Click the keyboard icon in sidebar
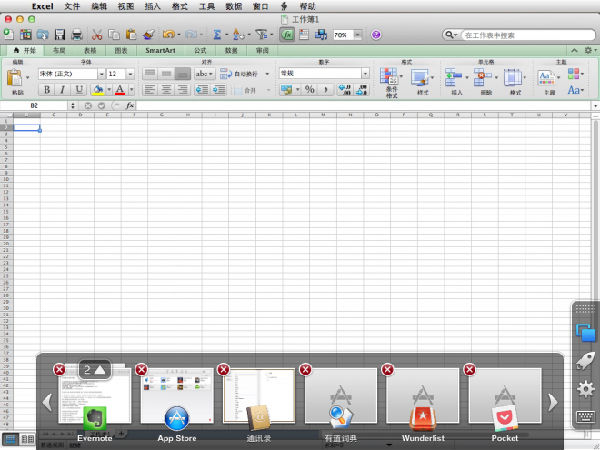Image resolution: width=600 pixels, height=450 pixels. pos(586,418)
